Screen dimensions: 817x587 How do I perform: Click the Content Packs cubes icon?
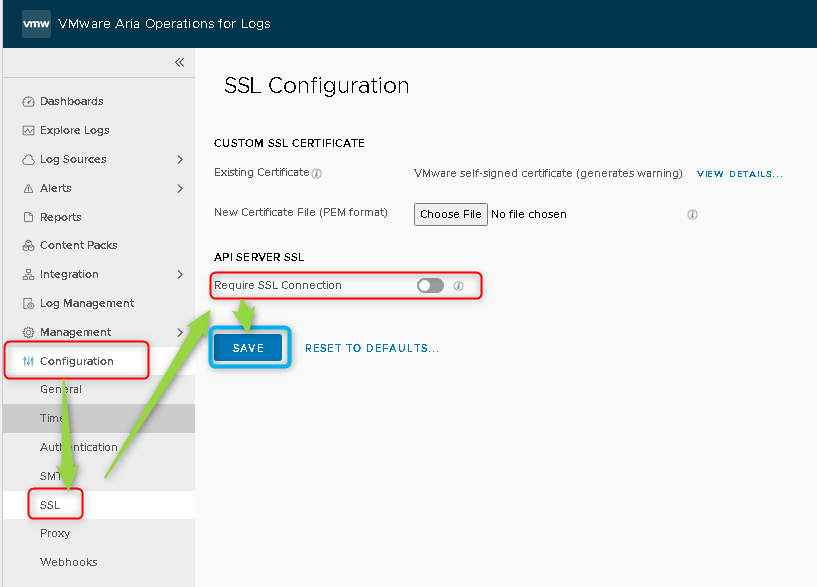click(x=28, y=246)
